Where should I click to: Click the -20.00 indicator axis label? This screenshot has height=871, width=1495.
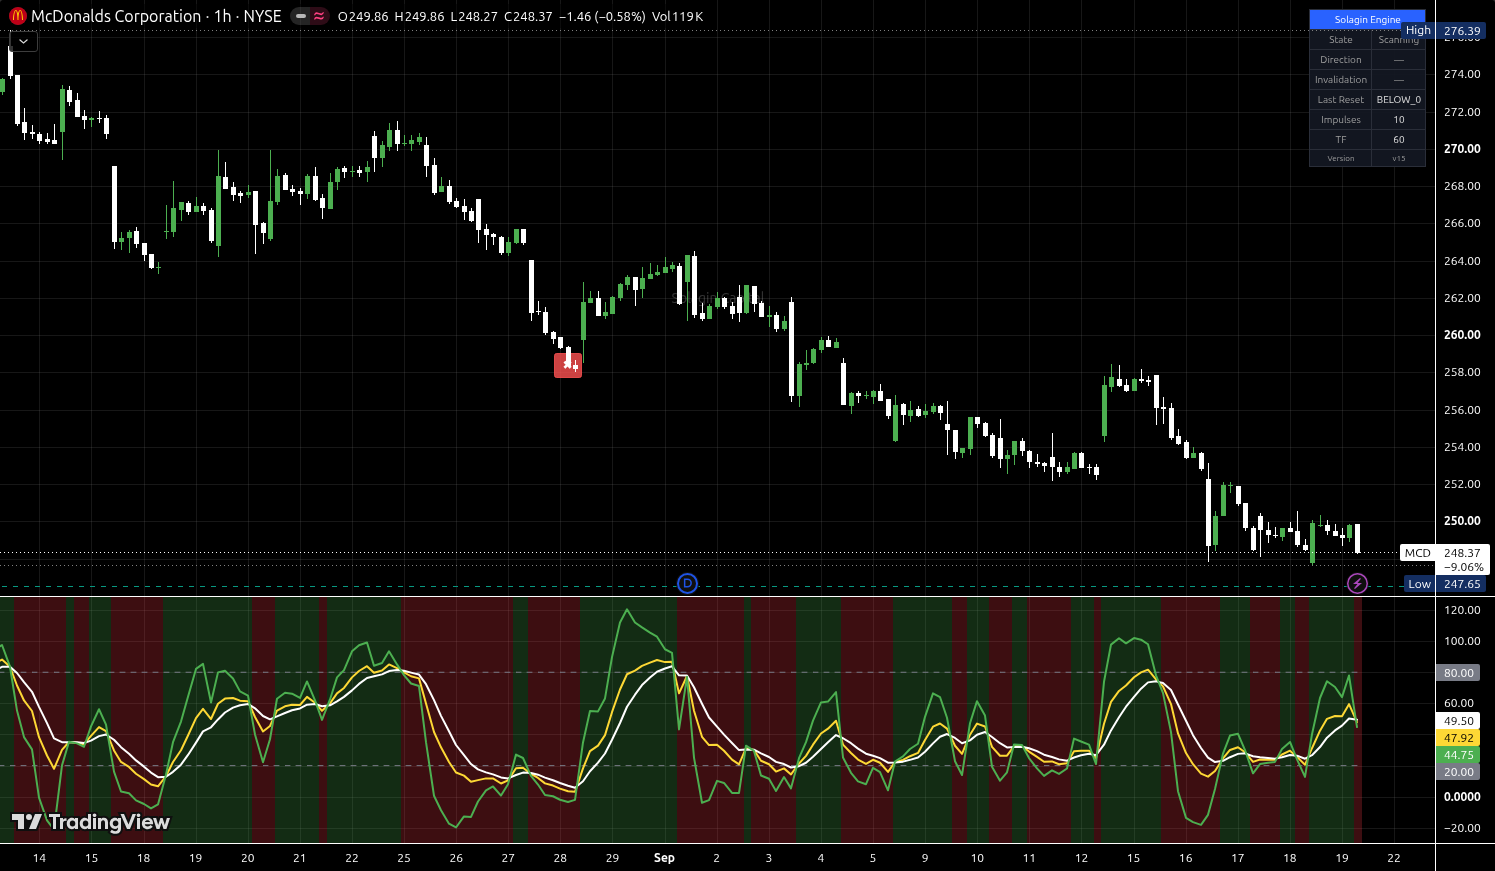tap(1462, 828)
